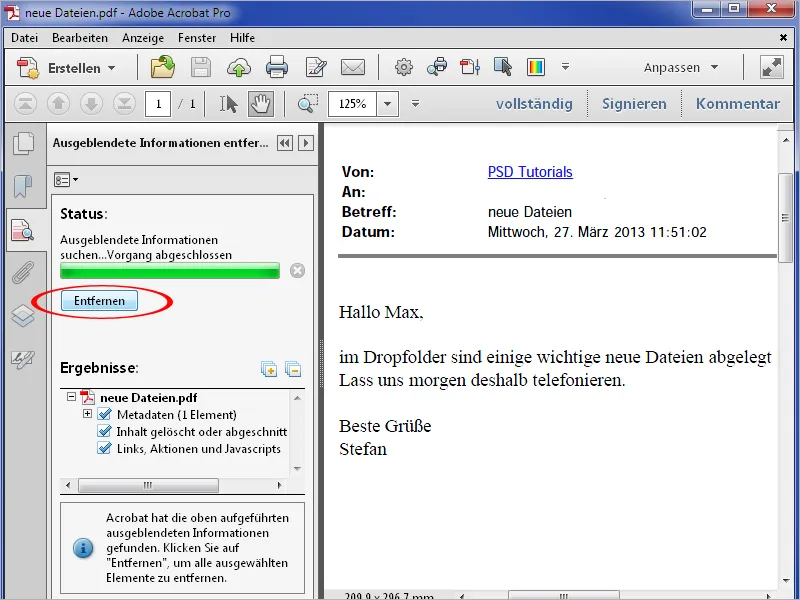Collapse the navigation pane double arrow
Image resolution: width=800 pixels, height=600 pixels.
point(285,143)
